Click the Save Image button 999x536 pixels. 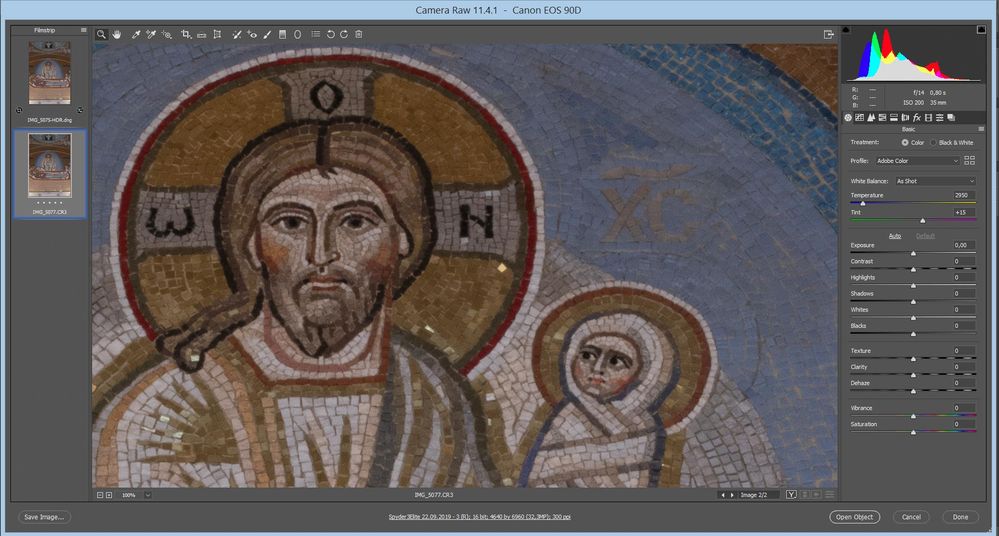(44, 517)
